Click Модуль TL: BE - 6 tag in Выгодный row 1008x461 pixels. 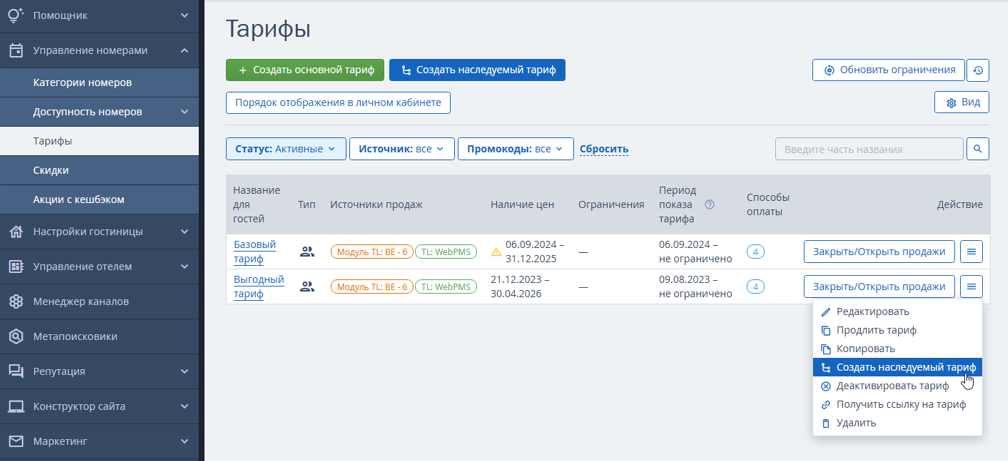click(372, 287)
